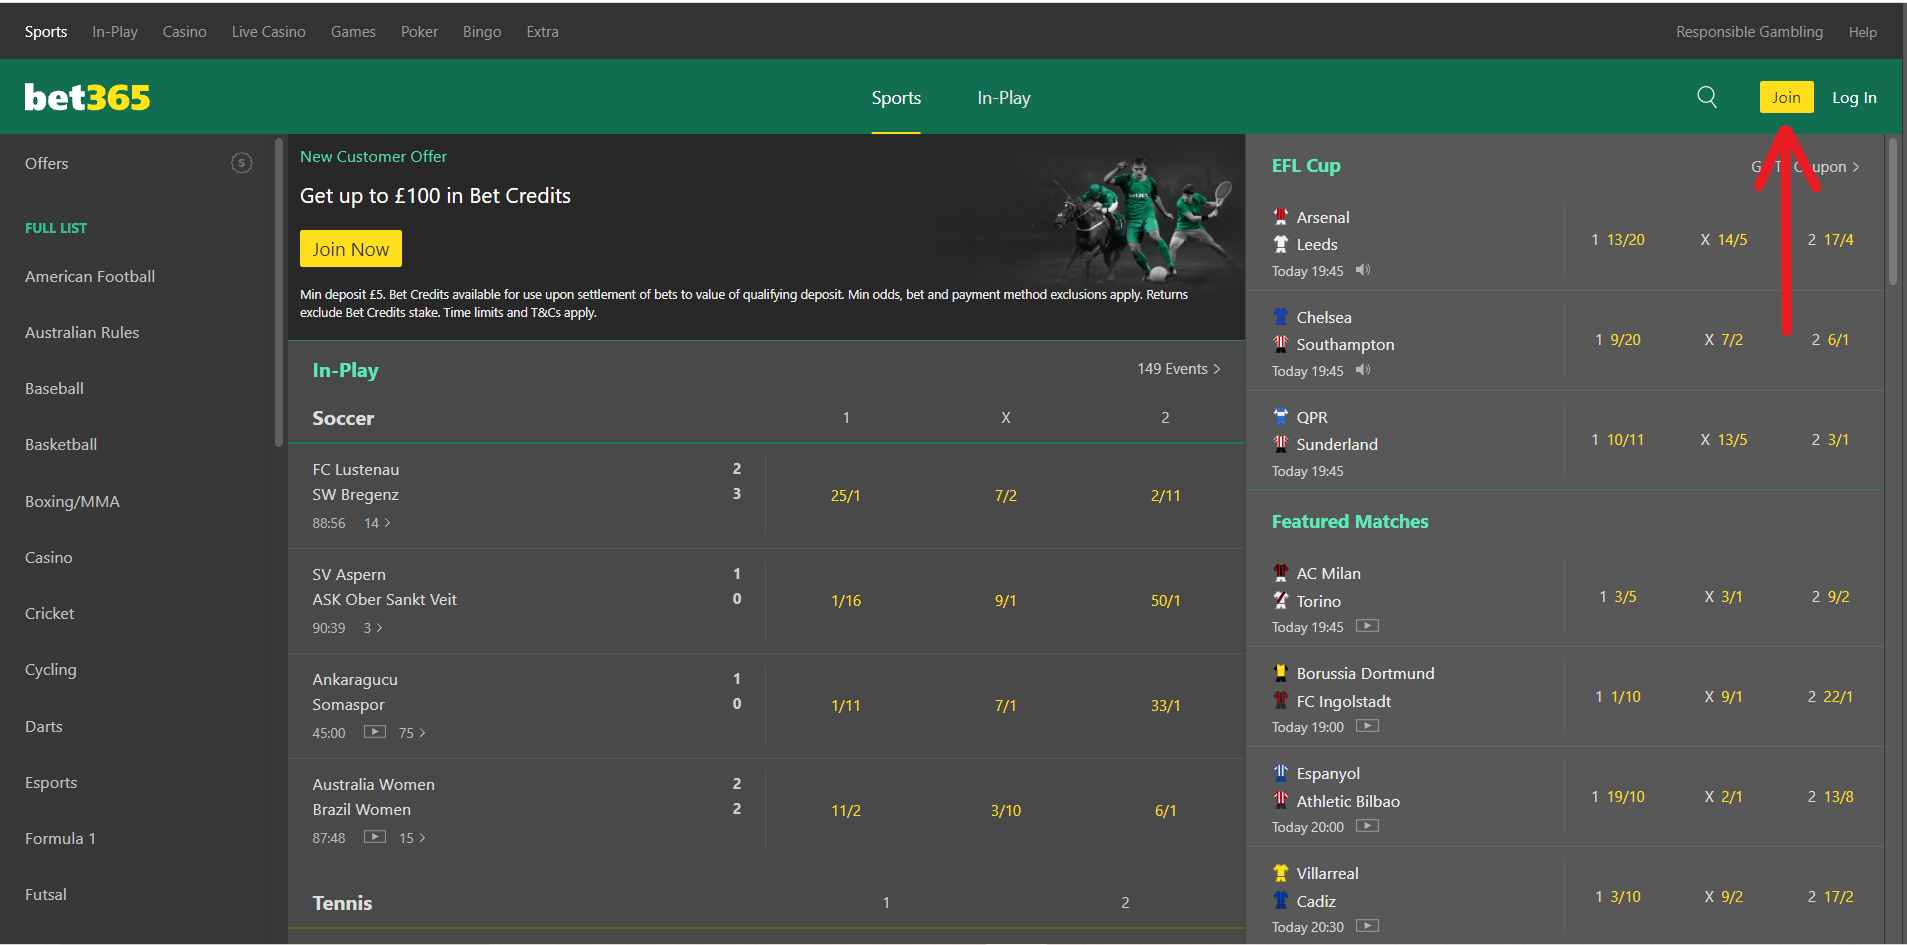Click the Join Now offer button
Screen dimensions: 1907x945
351,249
